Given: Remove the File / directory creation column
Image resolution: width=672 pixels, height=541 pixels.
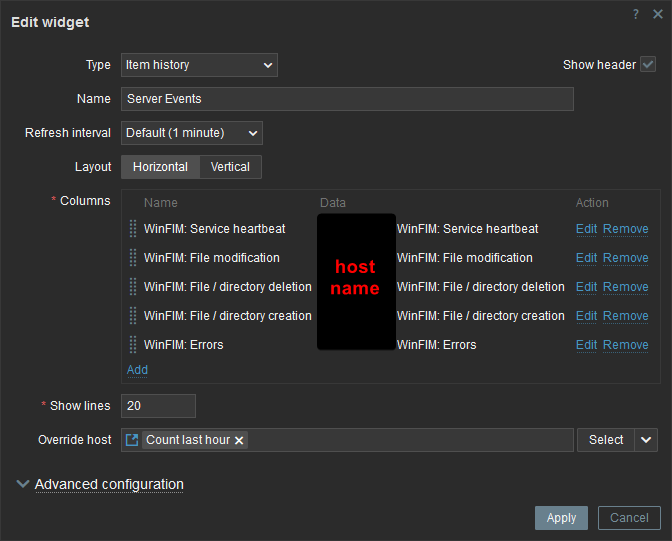Looking at the screenshot, I should pos(625,316).
